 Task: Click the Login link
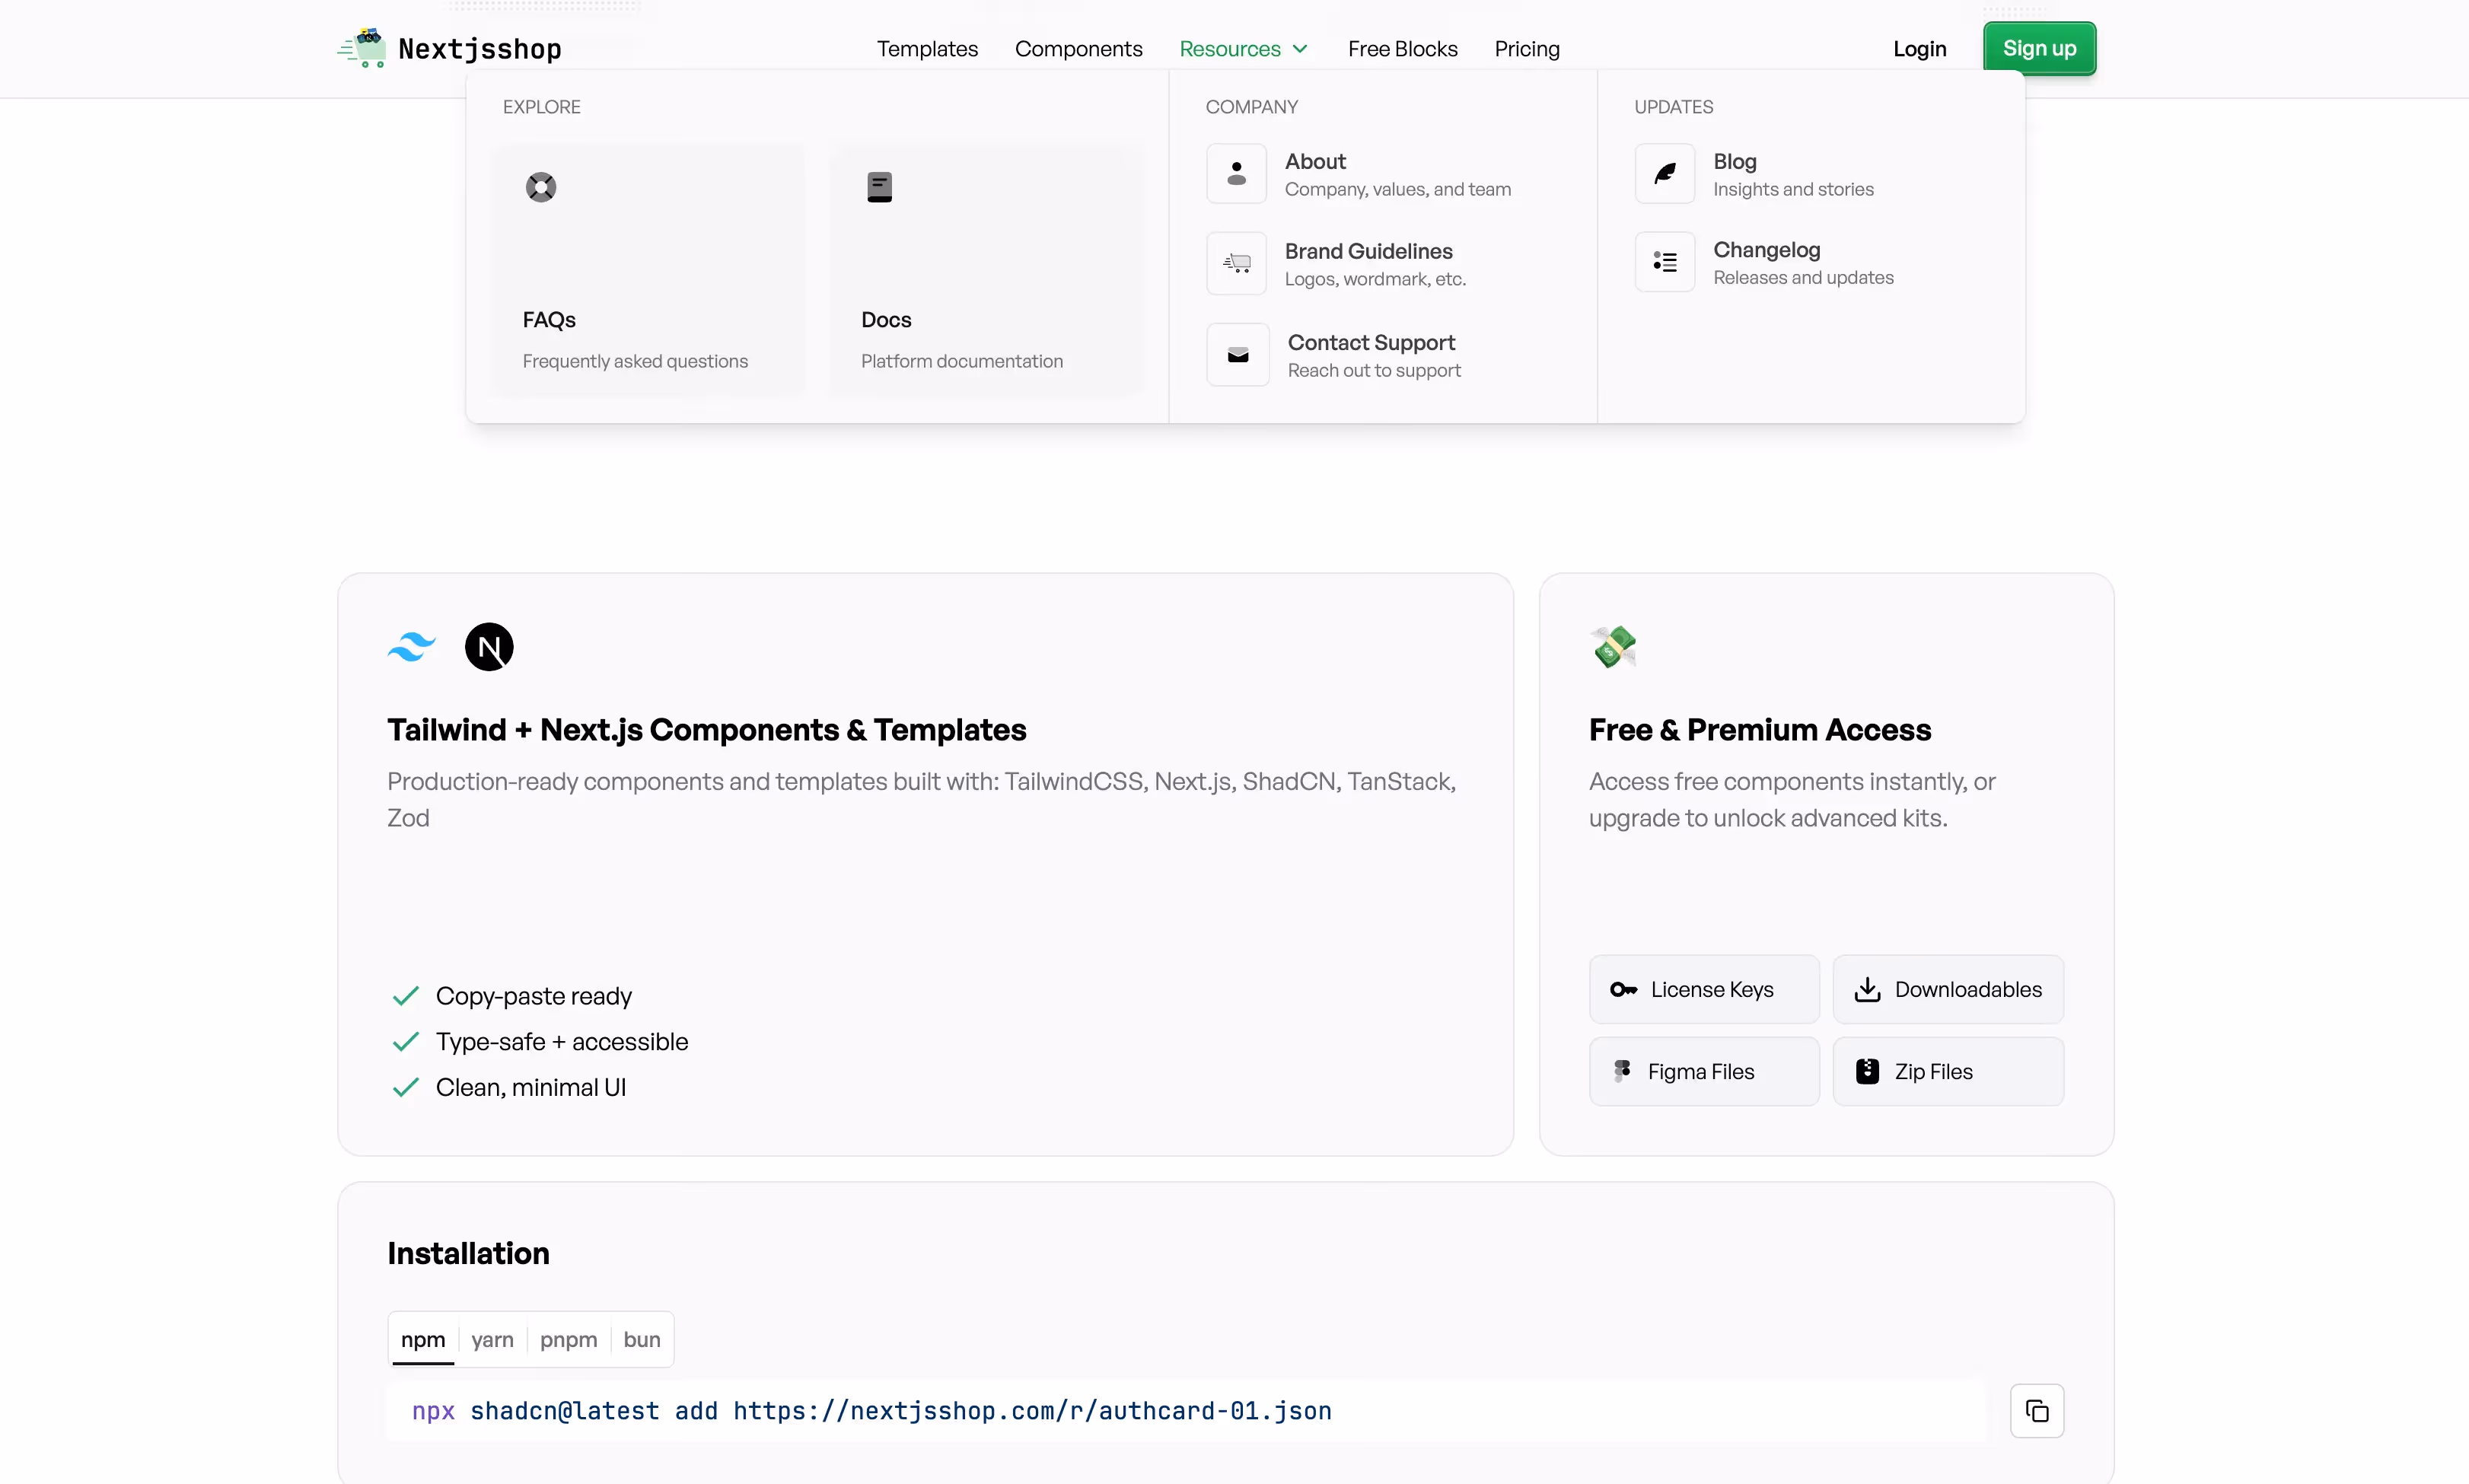click(1918, 49)
